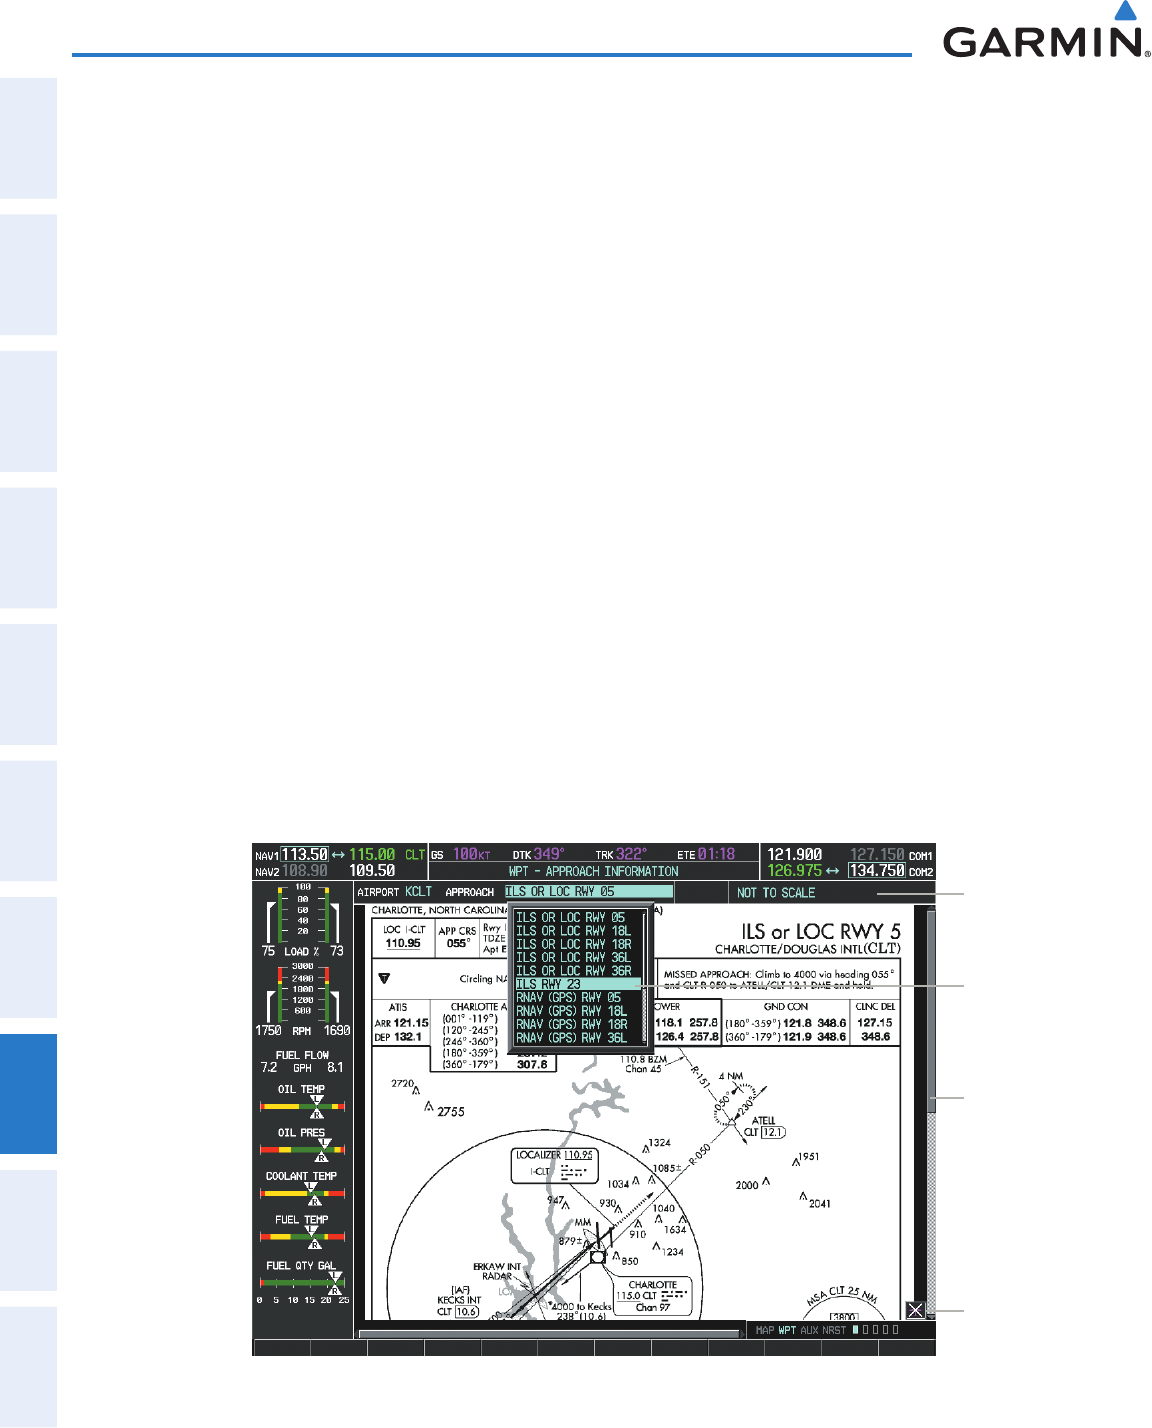Open the APPROACH selection field
The image size is (1152, 1428).
coord(588,892)
